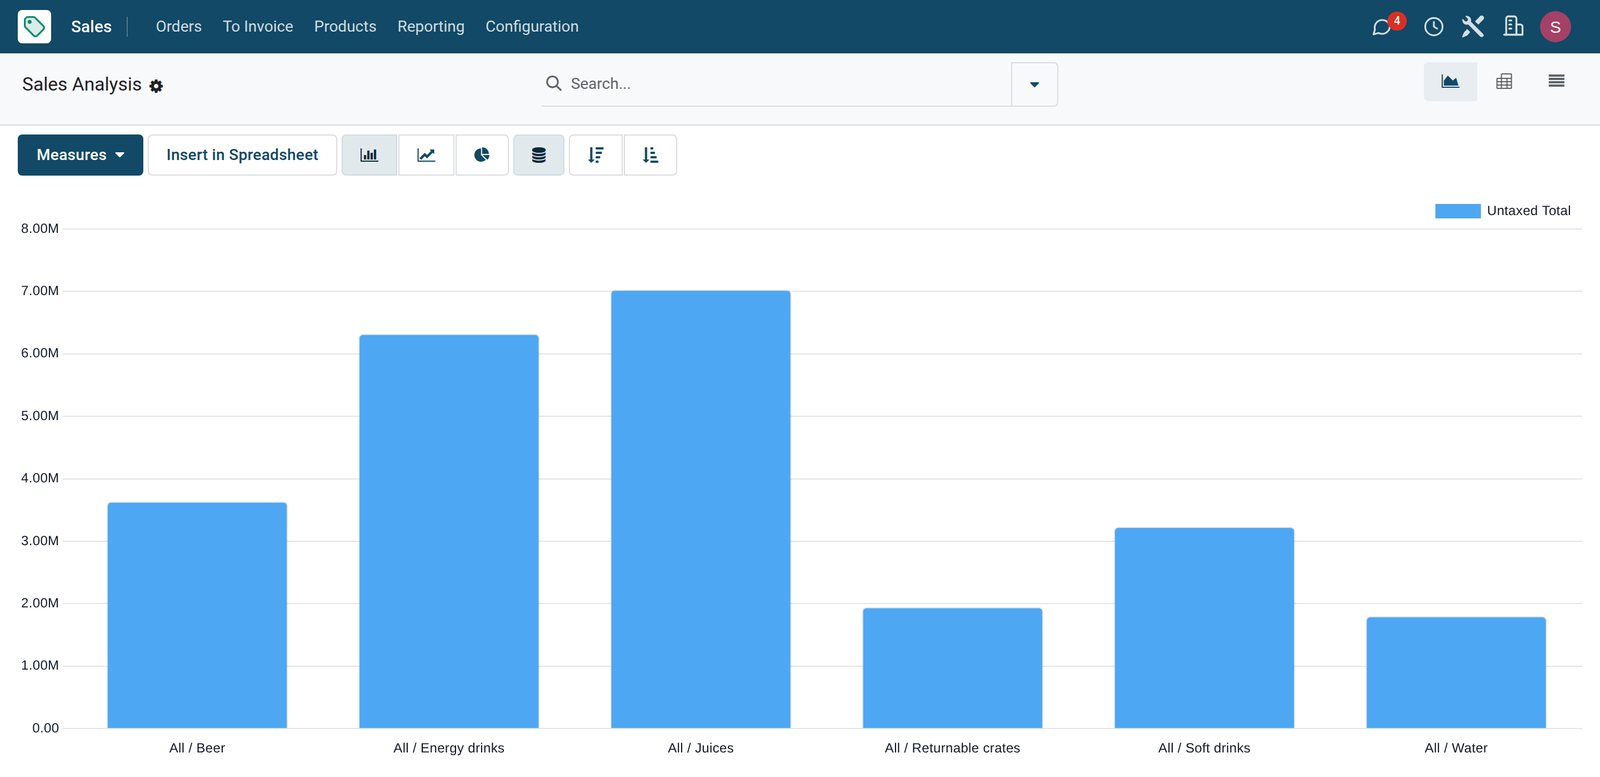Open the Orders menu
1600x777 pixels.
click(179, 26)
